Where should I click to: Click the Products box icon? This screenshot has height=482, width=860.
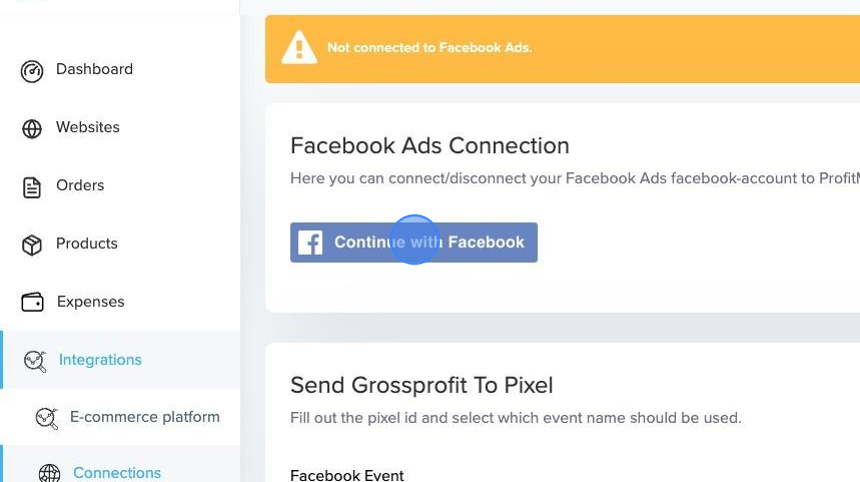(32, 245)
